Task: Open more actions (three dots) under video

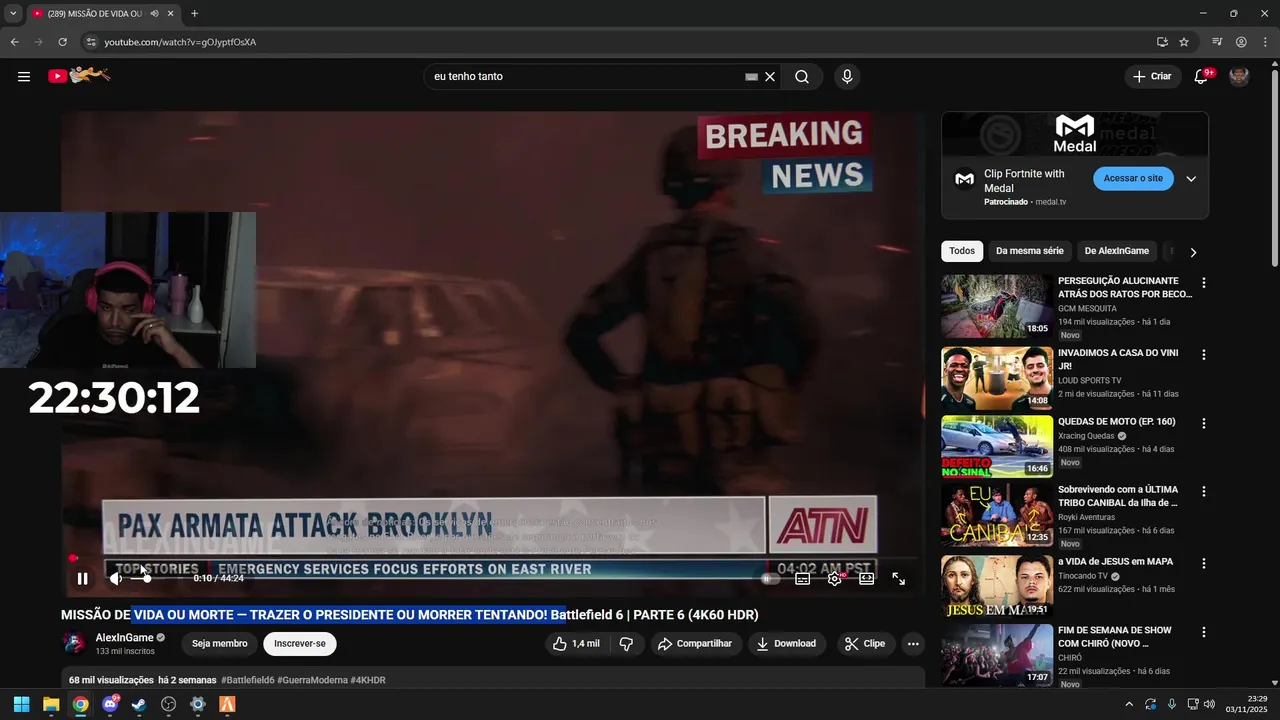Action: coord(913,643)
